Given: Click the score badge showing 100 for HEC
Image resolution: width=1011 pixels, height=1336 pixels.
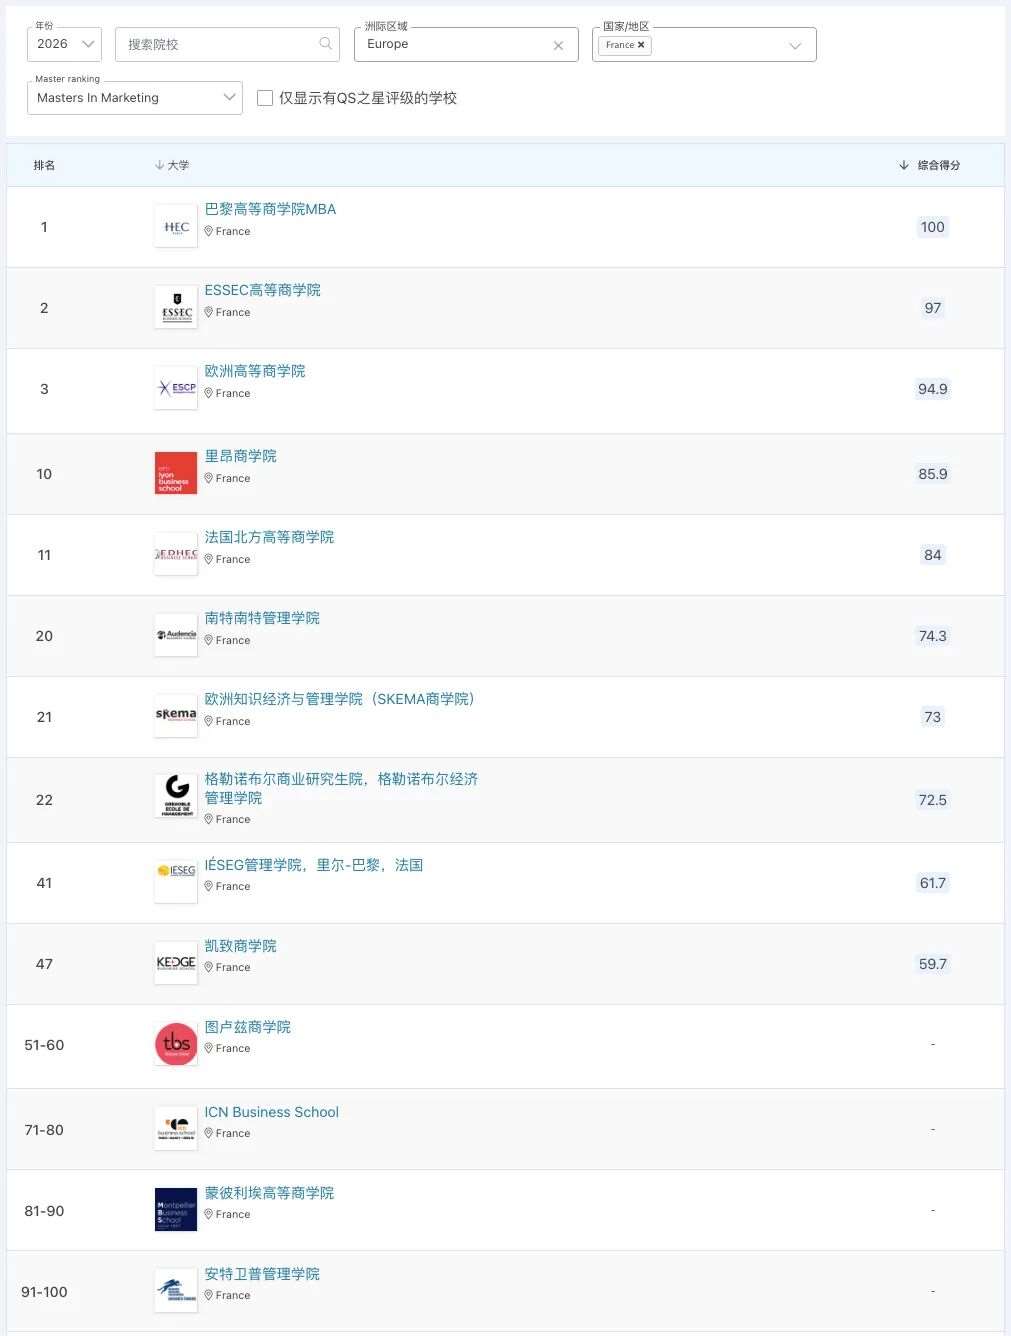Looking at the screenshot, I should [932, 226].
